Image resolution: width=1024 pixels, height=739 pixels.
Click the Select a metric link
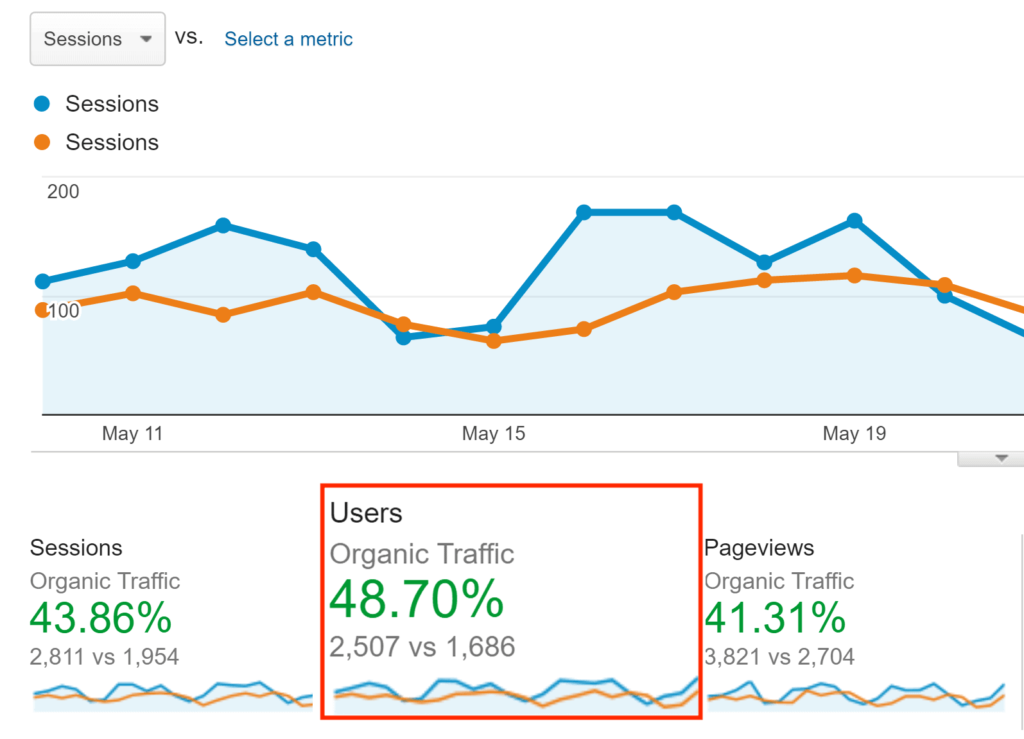(288, 39)
